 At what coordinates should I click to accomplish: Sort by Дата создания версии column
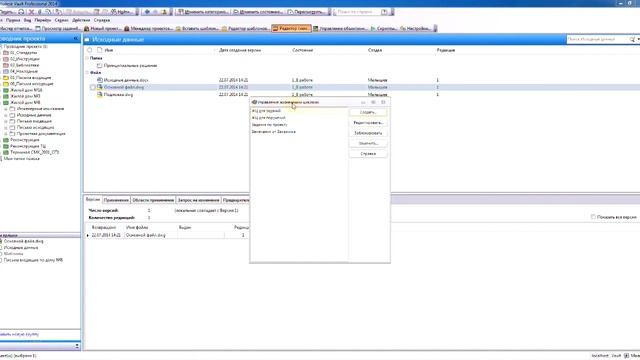pyautogui.click(x=240, y=50)
